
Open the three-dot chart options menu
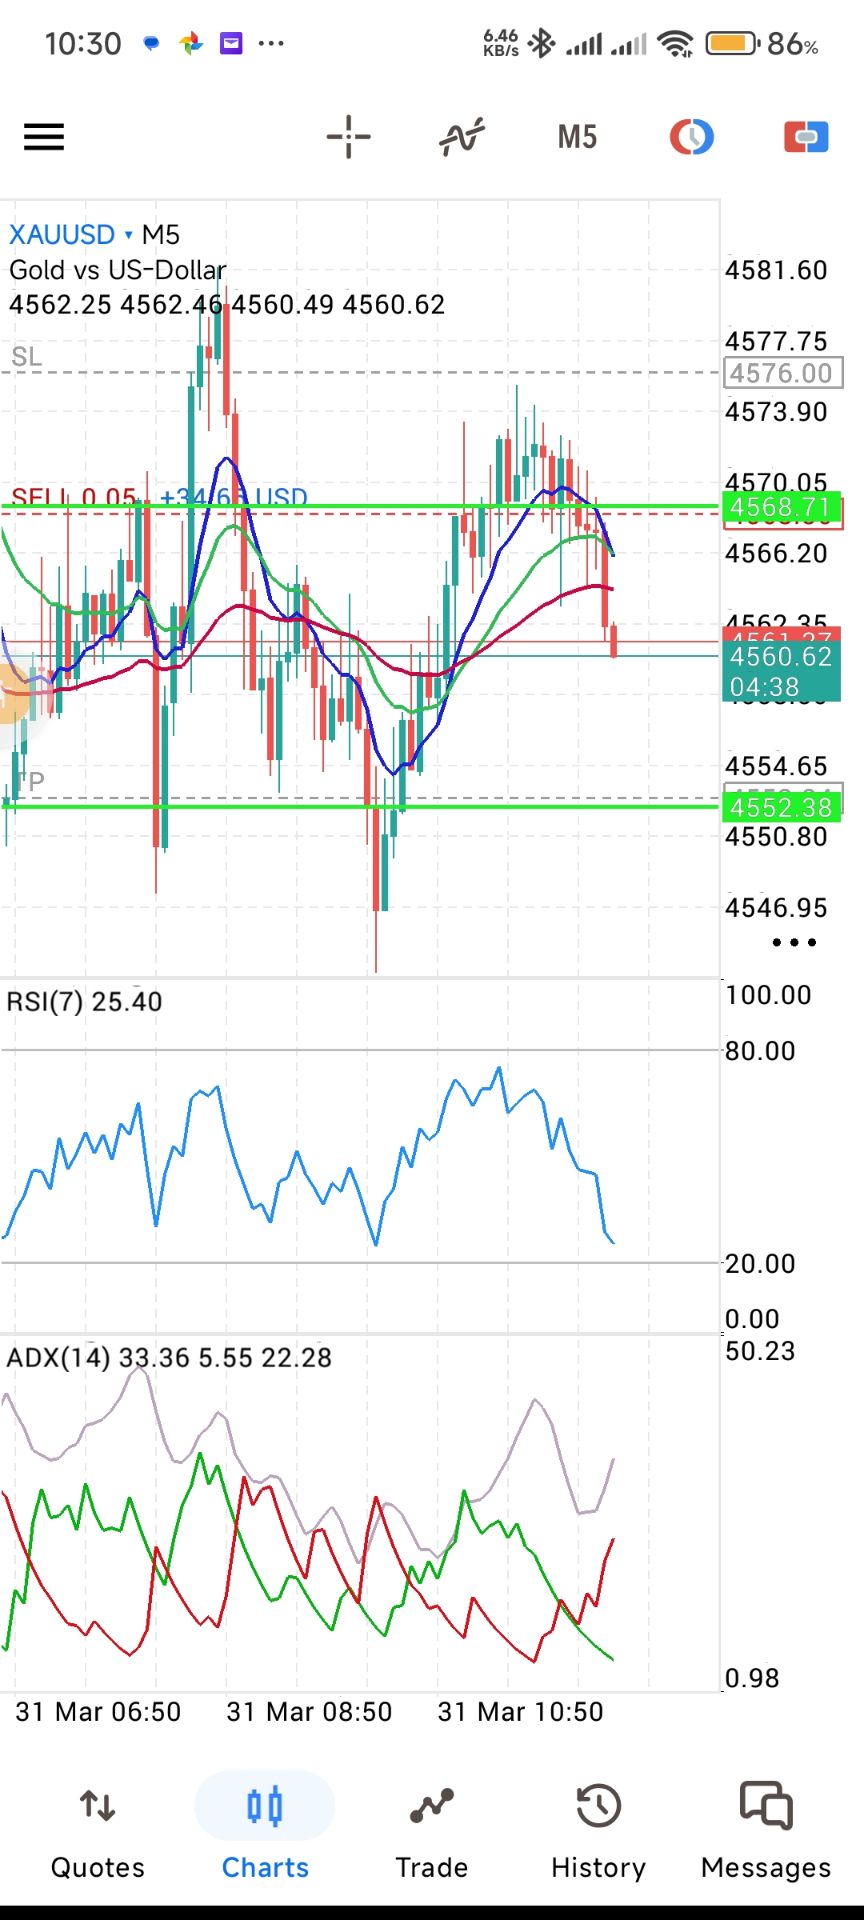[794, 942]
